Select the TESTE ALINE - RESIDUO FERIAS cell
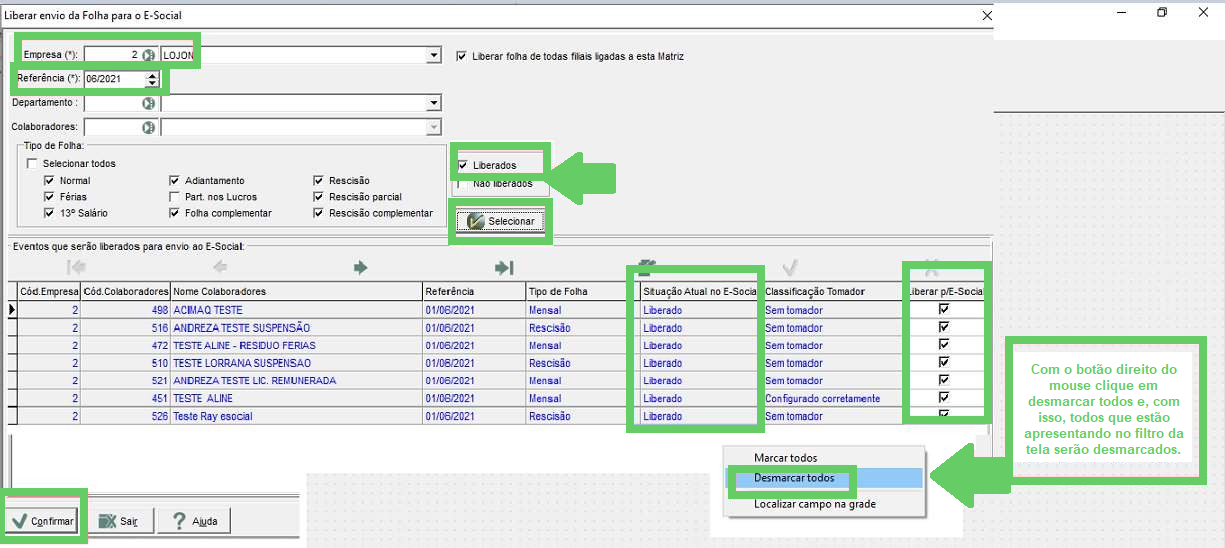The width and height of the screenshot is (1225, 548). coord(296,345)
